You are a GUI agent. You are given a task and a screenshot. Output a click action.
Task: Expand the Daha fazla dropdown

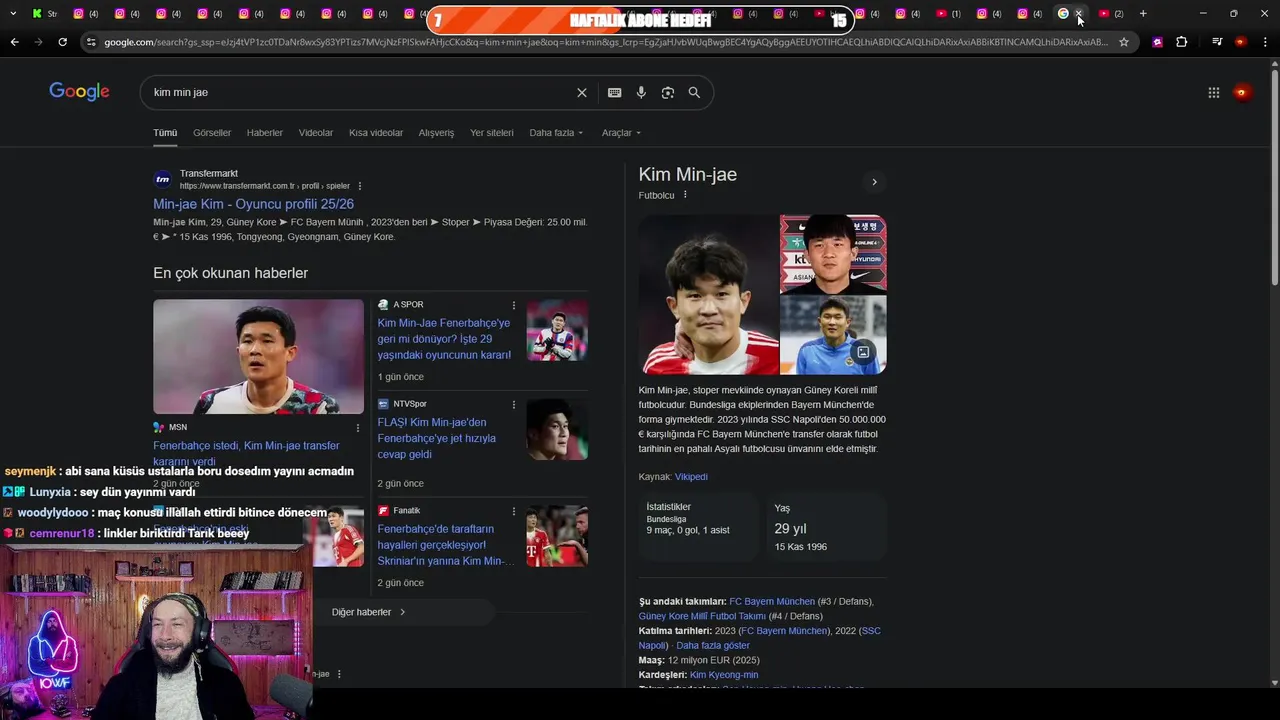coord(556,133)
